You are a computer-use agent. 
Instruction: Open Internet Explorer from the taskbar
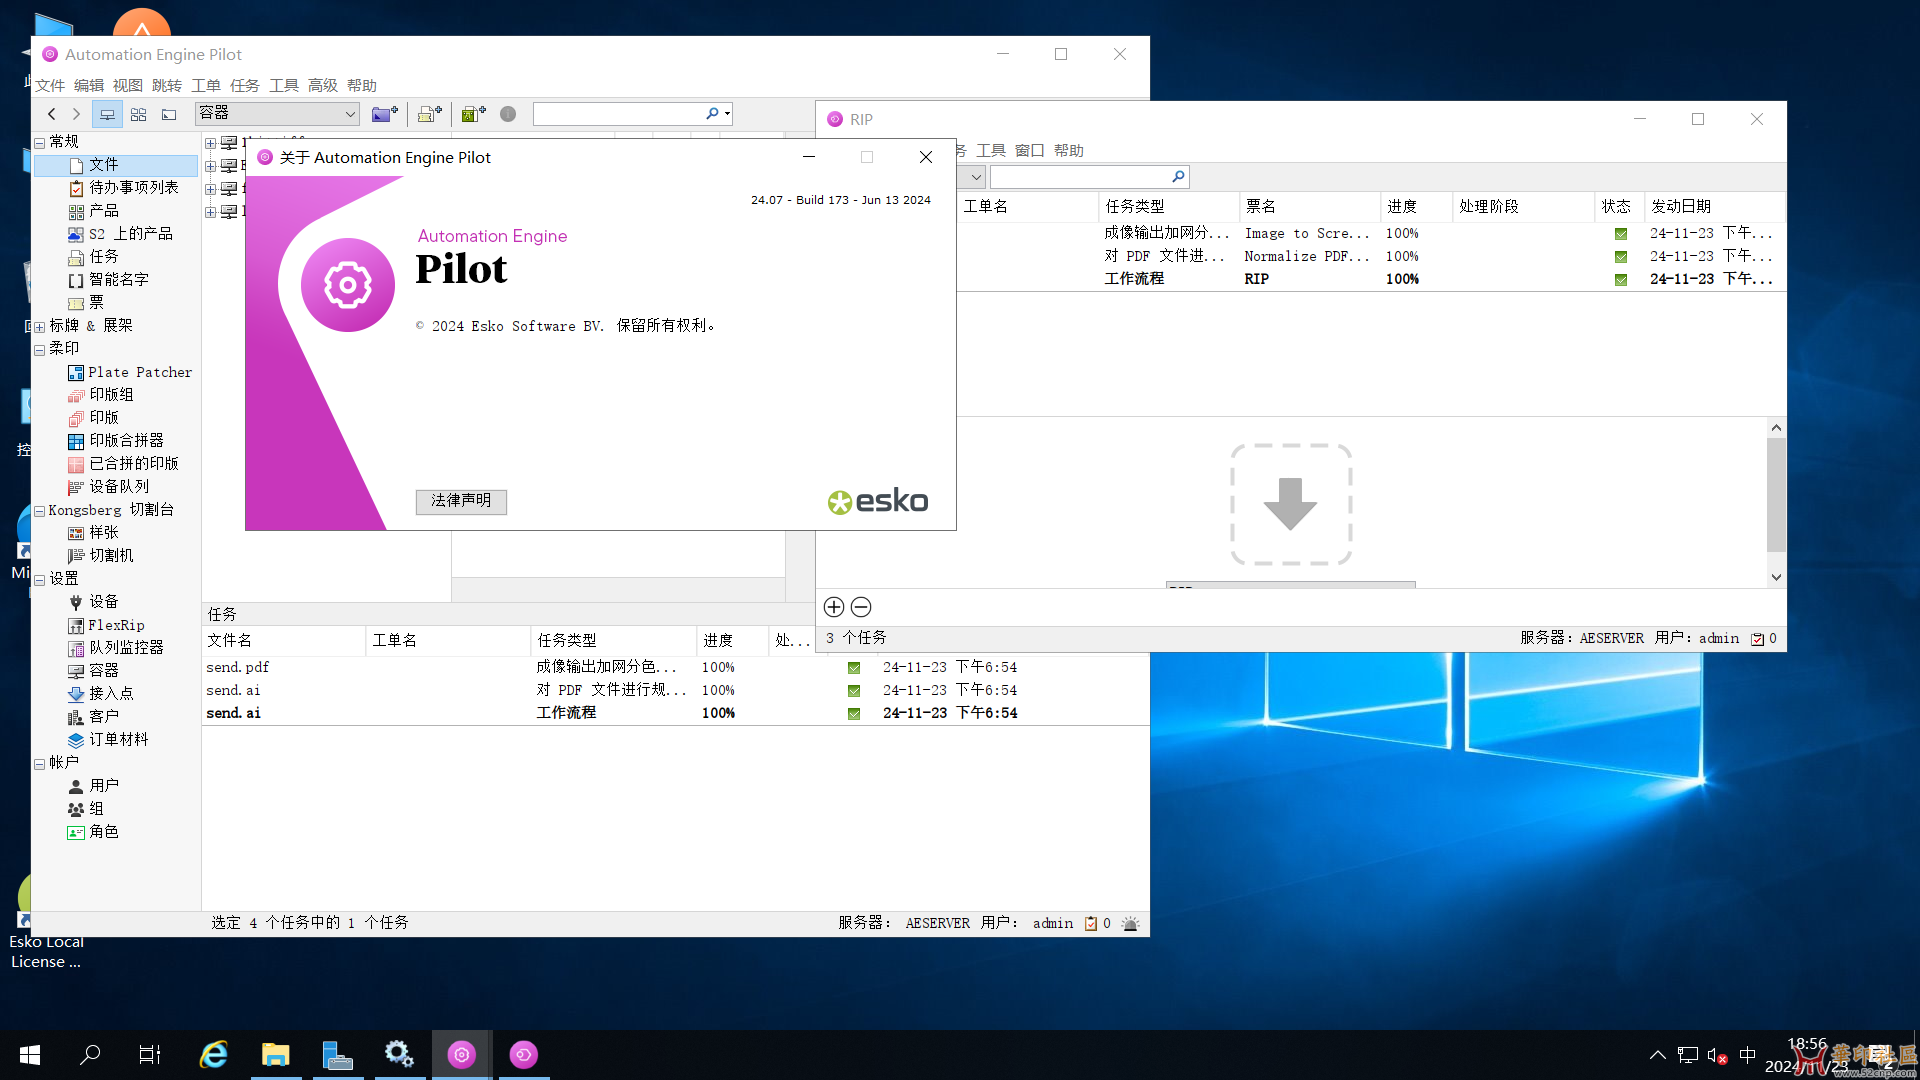tap(214, 1055)
